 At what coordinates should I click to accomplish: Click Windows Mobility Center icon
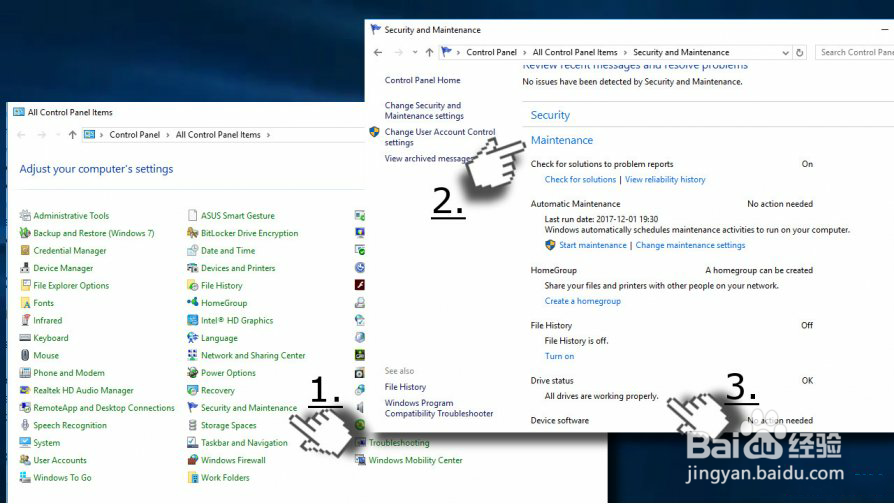(x=360, y=460)
